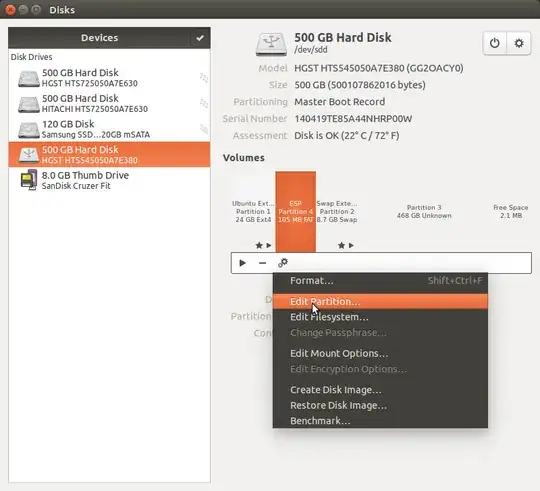Click the 500 GB size value text
The height and width of the screenshot is (491, 540).
pyautogui.click(x=360, y=85)
